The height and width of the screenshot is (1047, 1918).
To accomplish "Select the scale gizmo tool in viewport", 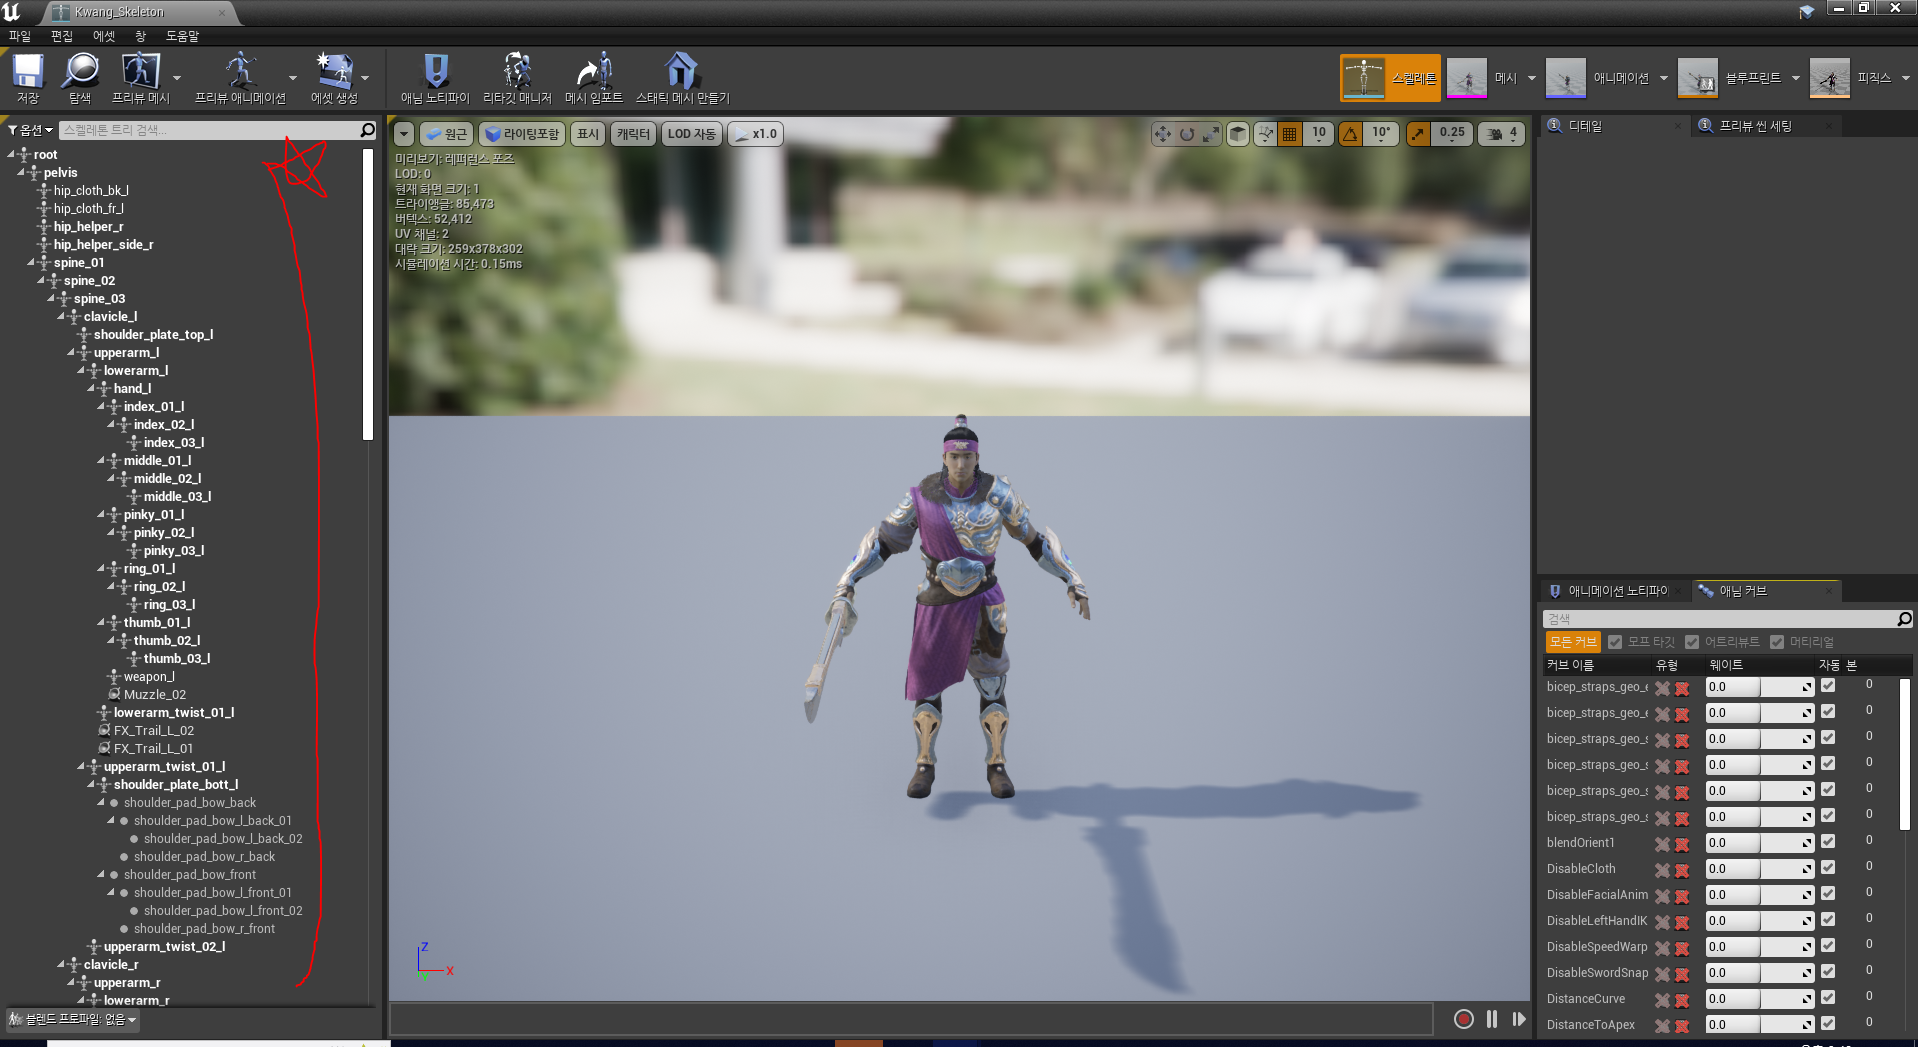I will [x=1211, y=134].
